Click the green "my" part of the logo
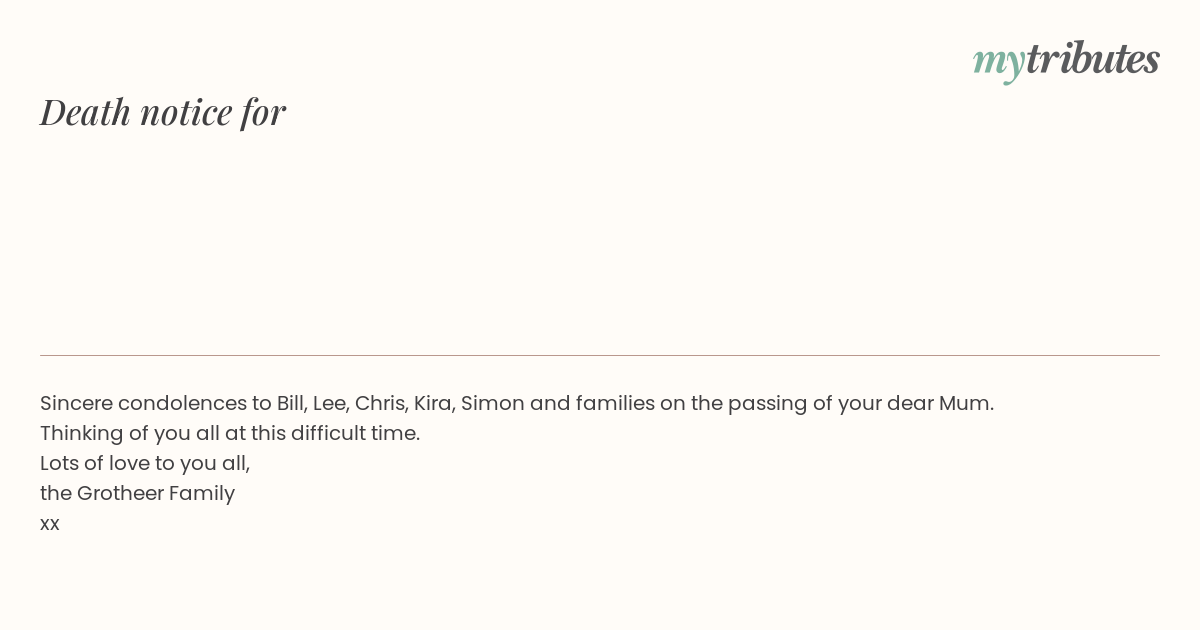The image size is (1200, 630). (998, 63)
